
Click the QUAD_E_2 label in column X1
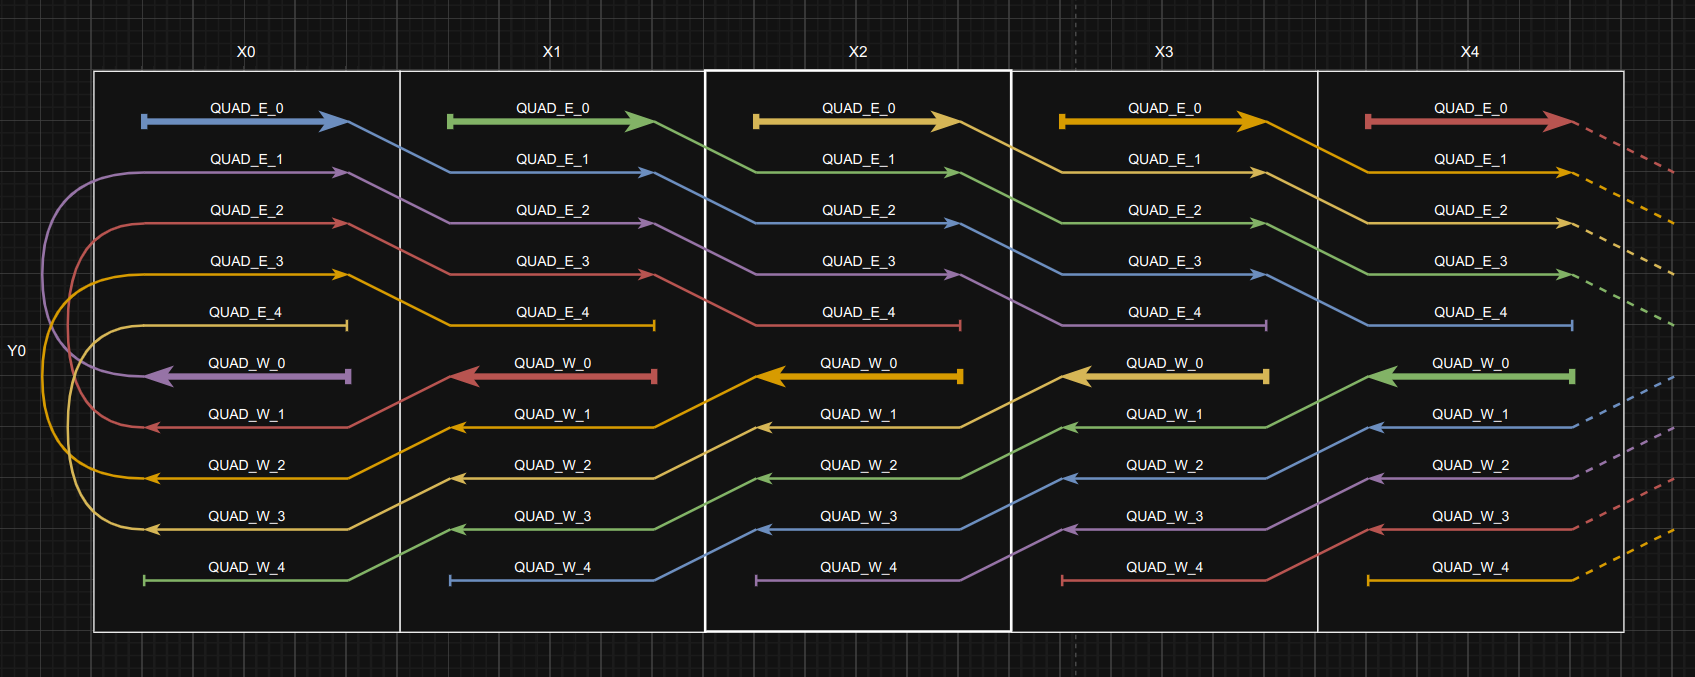click(552, 210)
